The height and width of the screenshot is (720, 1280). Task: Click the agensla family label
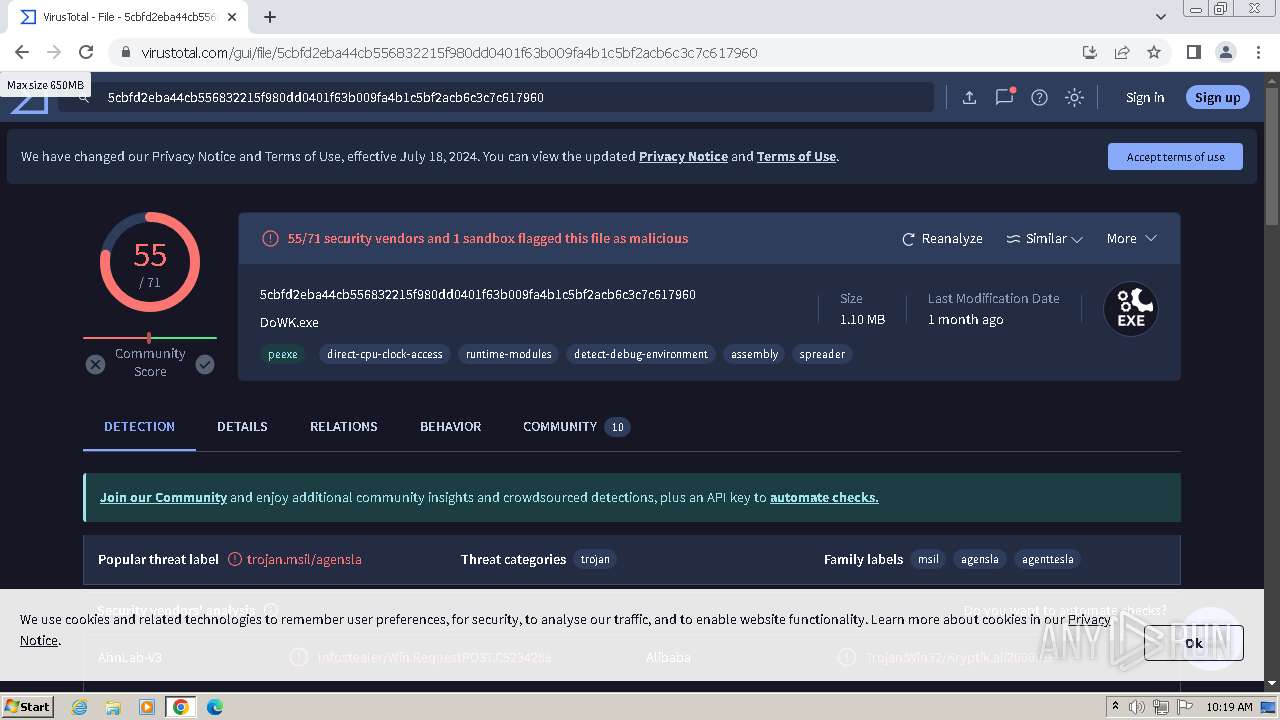click(979, 559)
